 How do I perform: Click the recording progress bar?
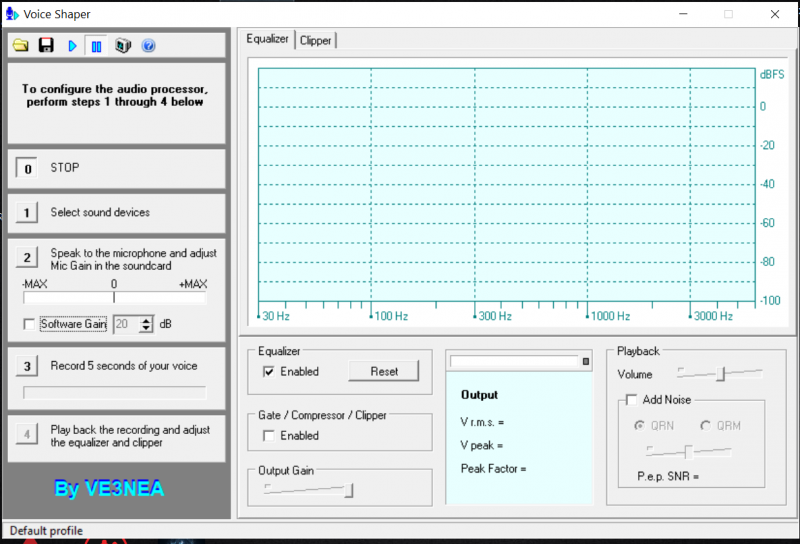click(x=114, y=392)
